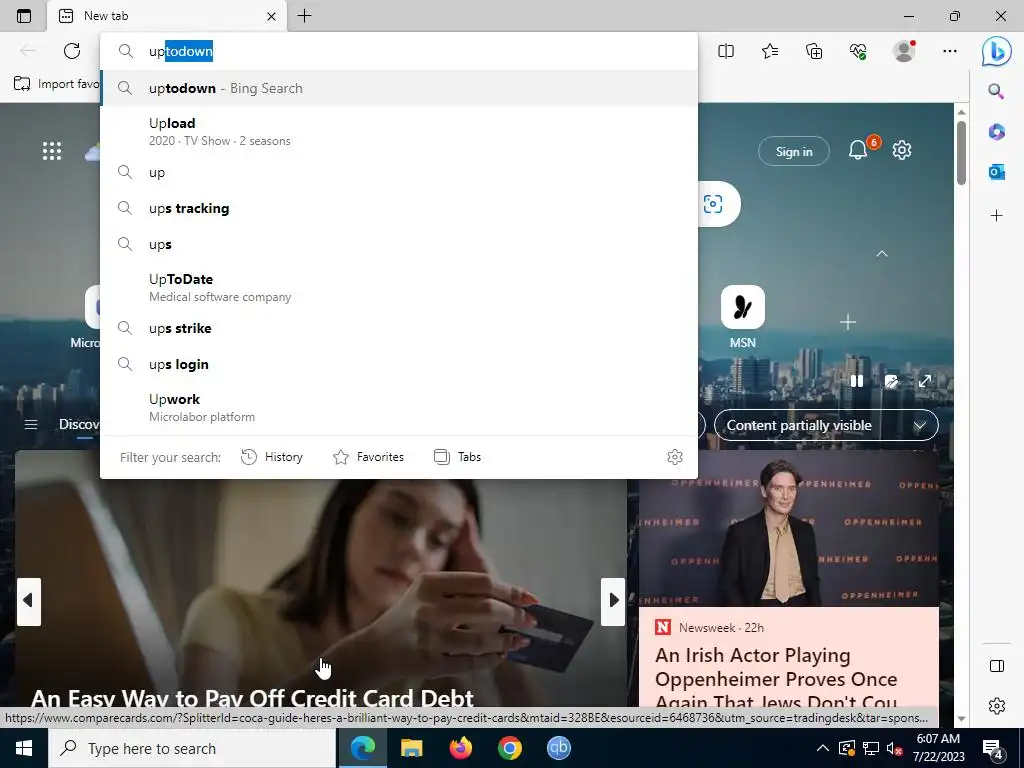Viewport: 1024px width, 768px height.
Task: Open notifications bell icon
Action: click(x=858, y=150)
